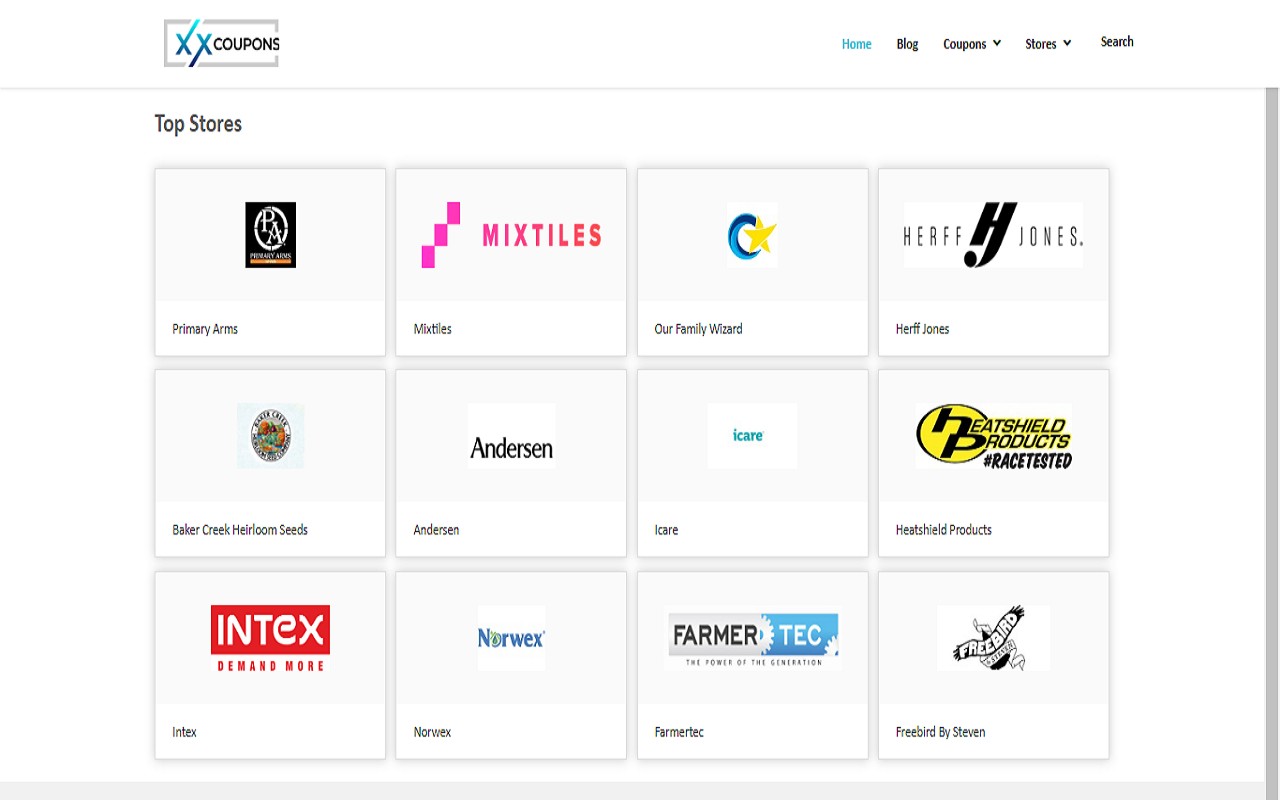
Task: Click Search in the navigation bar
Action: tap(1117, 42)
